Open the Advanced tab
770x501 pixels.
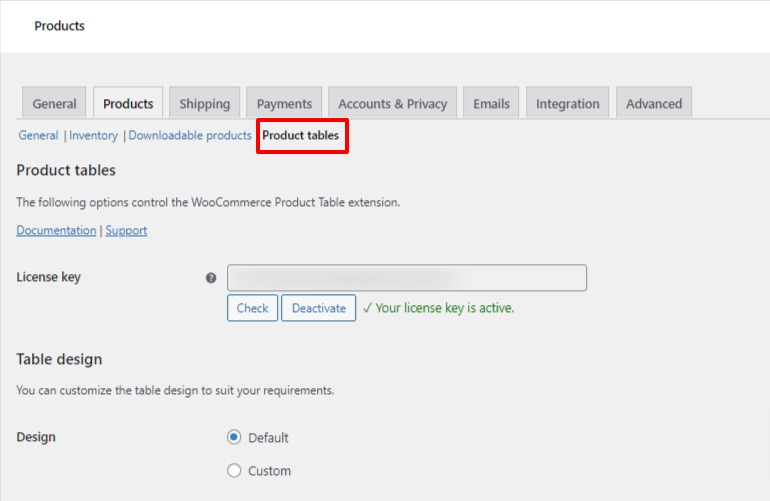point(654,104)
